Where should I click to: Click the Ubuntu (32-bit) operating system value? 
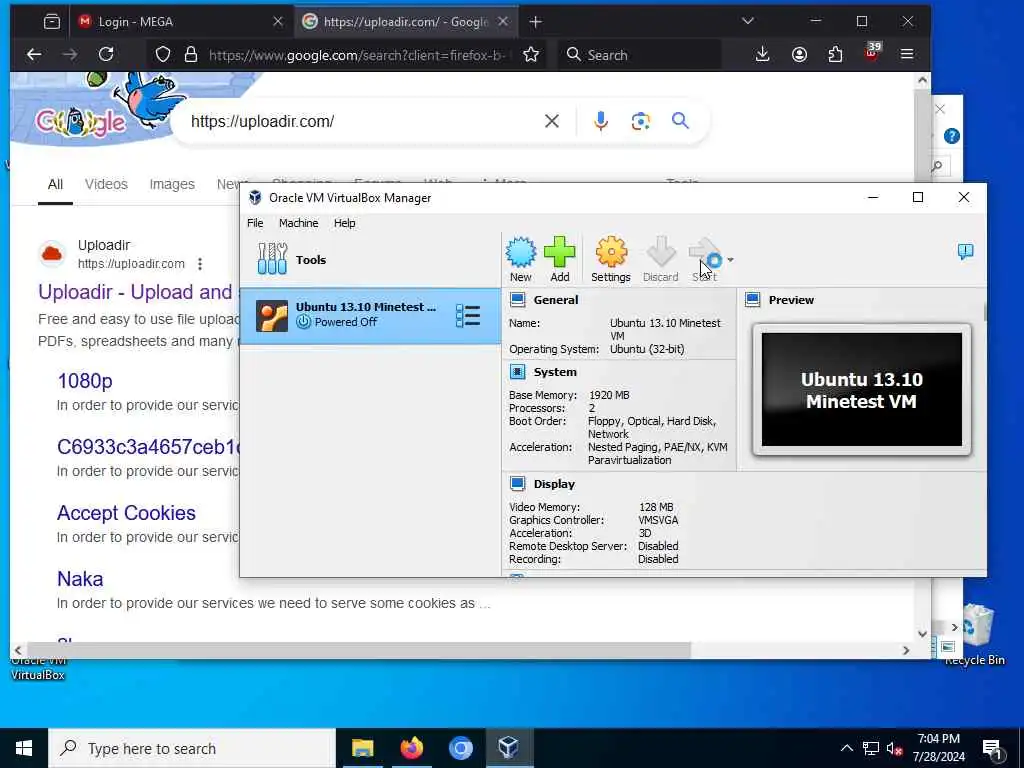[647, 349]
